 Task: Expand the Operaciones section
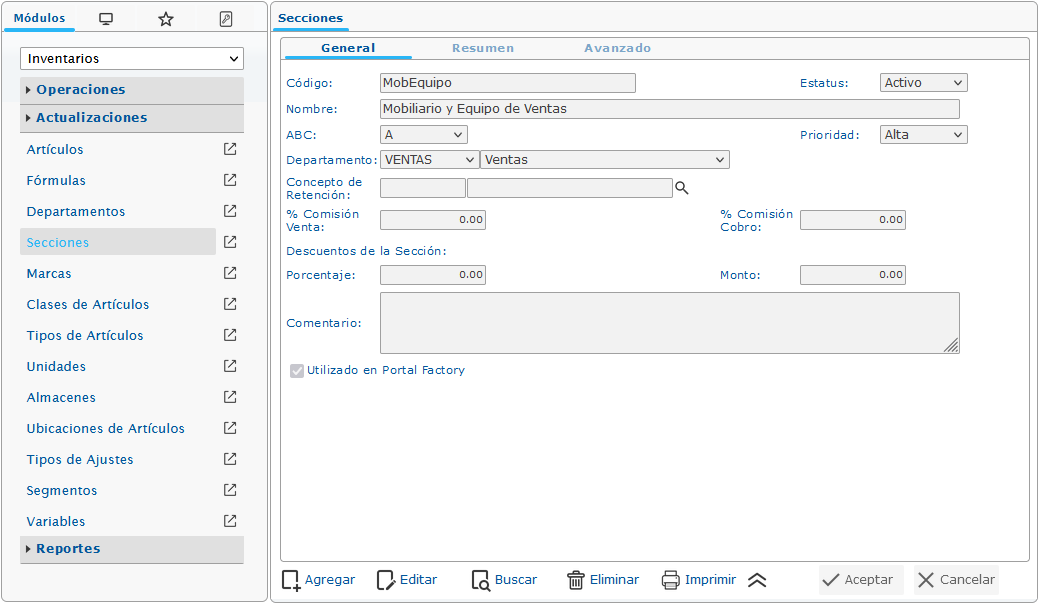point(132,90)
